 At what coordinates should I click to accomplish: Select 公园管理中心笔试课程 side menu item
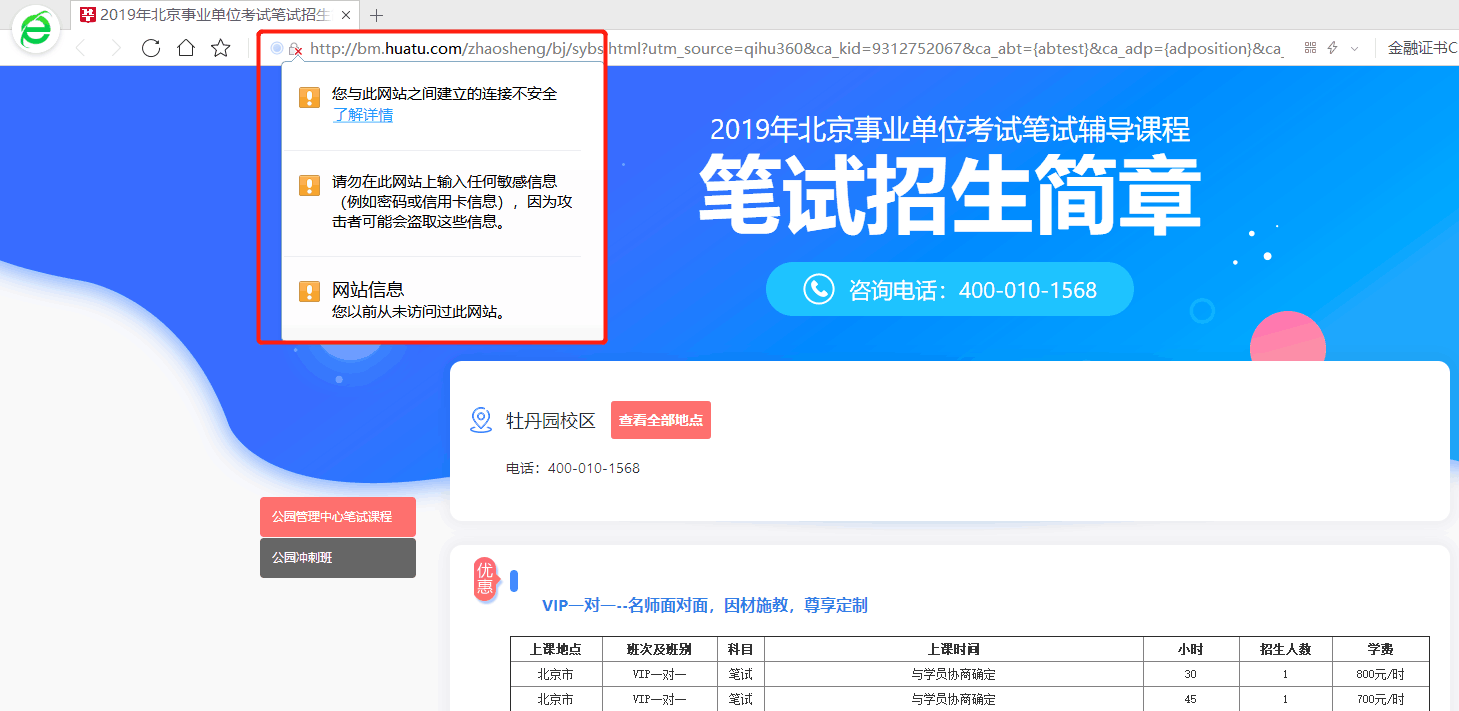(337, 517)
